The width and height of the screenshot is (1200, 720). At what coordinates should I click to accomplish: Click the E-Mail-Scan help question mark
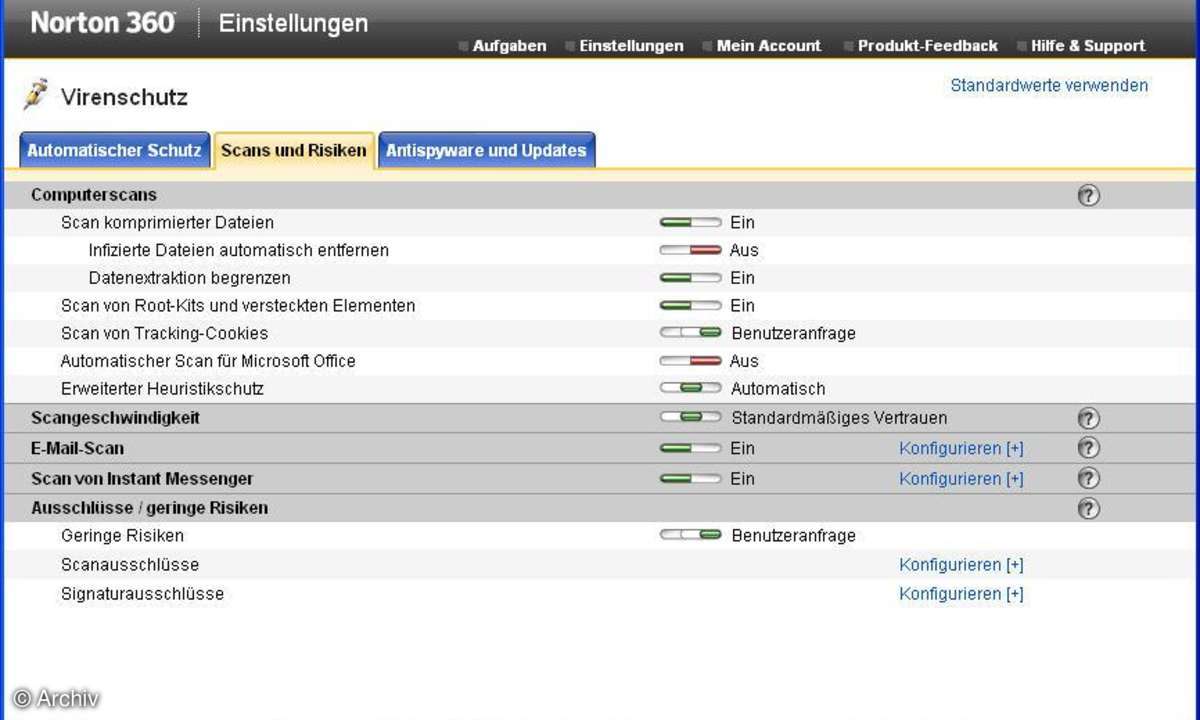click(1089, 449)
